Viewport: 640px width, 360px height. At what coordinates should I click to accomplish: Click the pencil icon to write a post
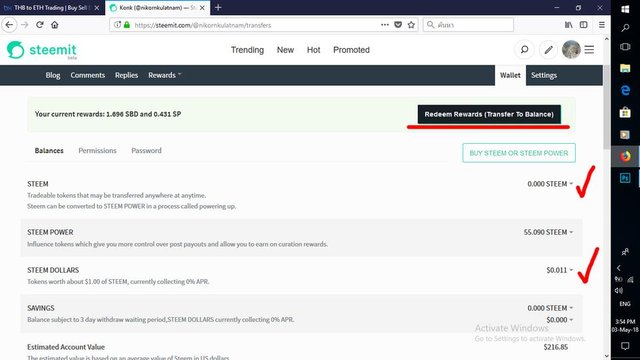point(548,50)
